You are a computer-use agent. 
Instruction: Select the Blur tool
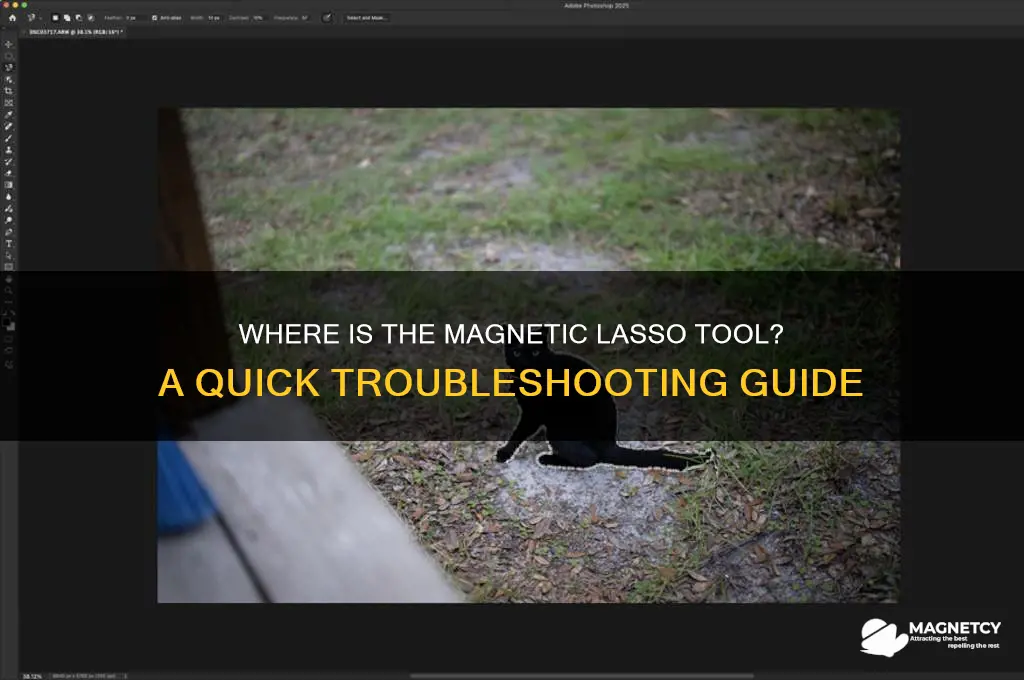[x=8, y=197]
